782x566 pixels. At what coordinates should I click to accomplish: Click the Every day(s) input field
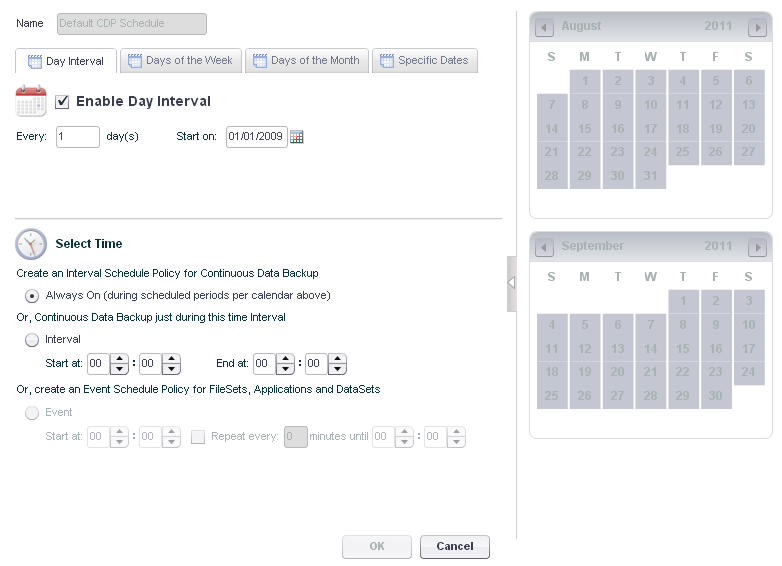coord(78,137)
